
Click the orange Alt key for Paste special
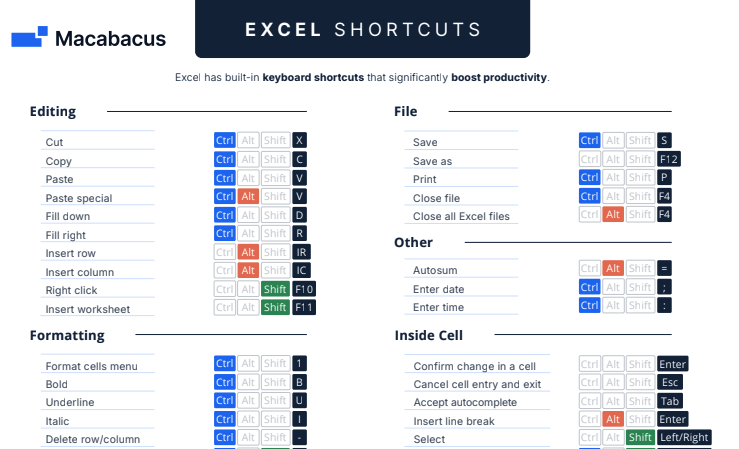pyautogui.click(x=248, y=196)
